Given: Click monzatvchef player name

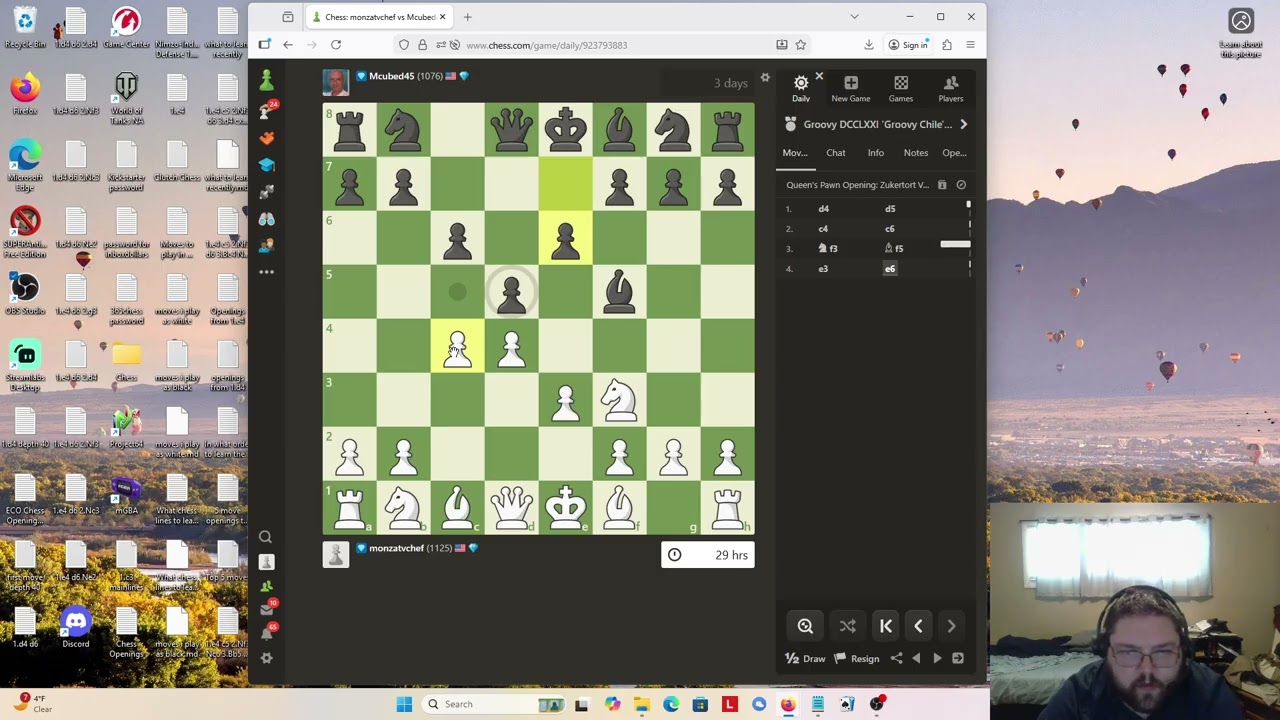Looking at the screenshot, I should 396,548.
